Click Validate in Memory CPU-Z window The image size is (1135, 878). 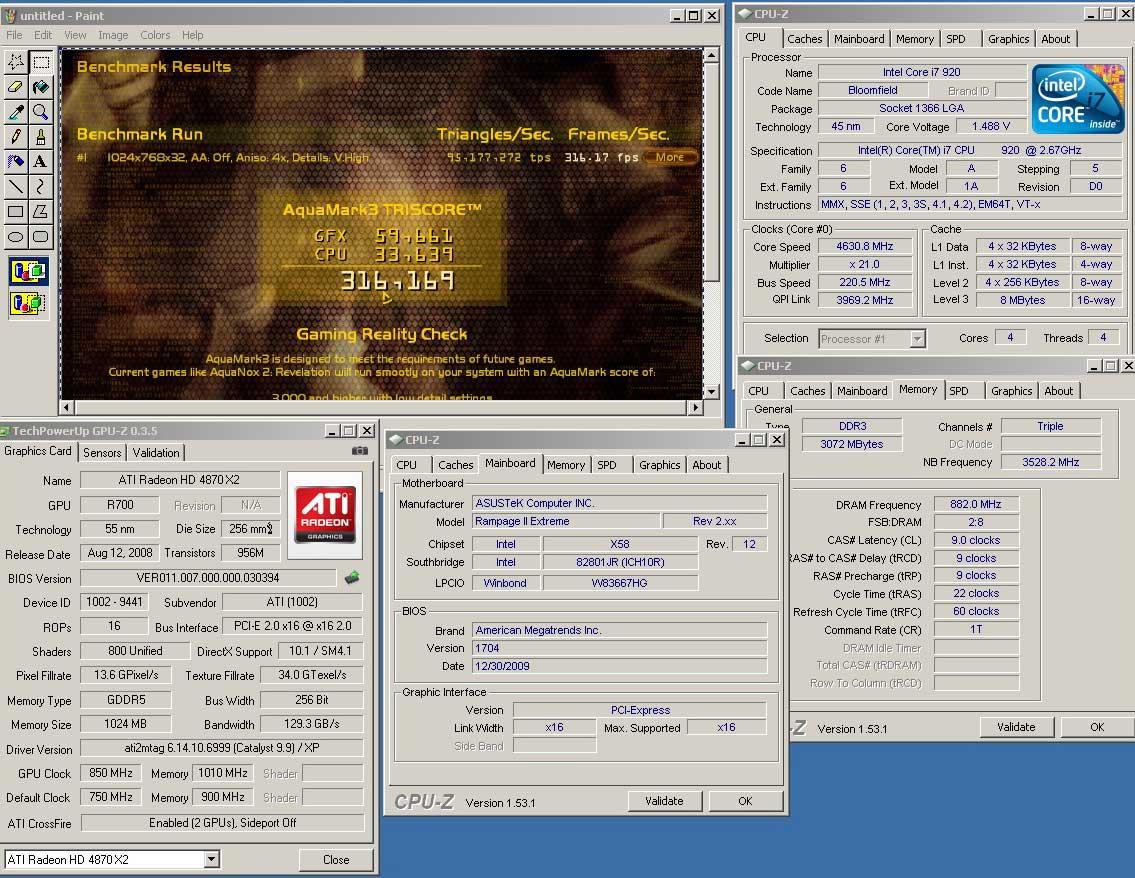point(1016,727)
